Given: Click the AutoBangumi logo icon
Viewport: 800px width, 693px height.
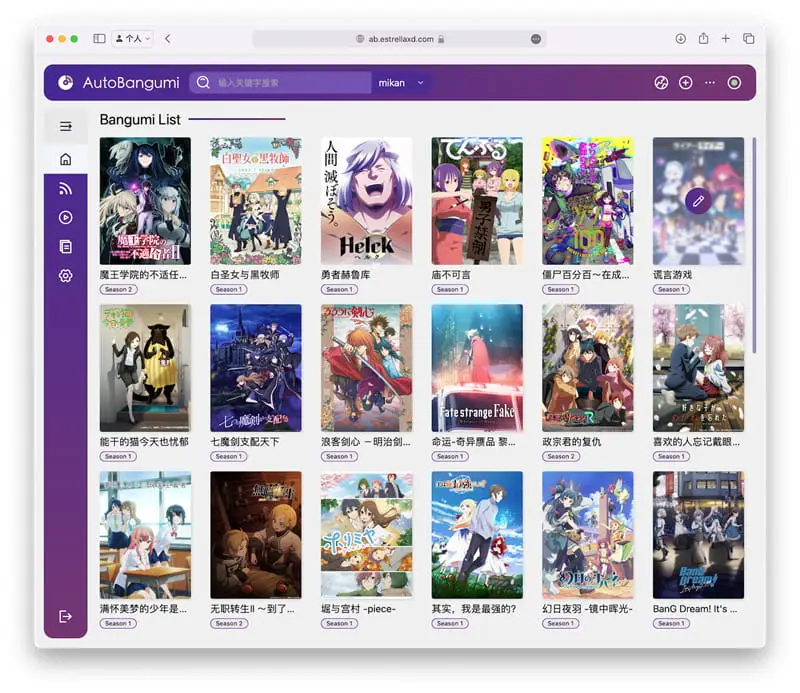Looking at the screenshot, I should pos(66,83).
